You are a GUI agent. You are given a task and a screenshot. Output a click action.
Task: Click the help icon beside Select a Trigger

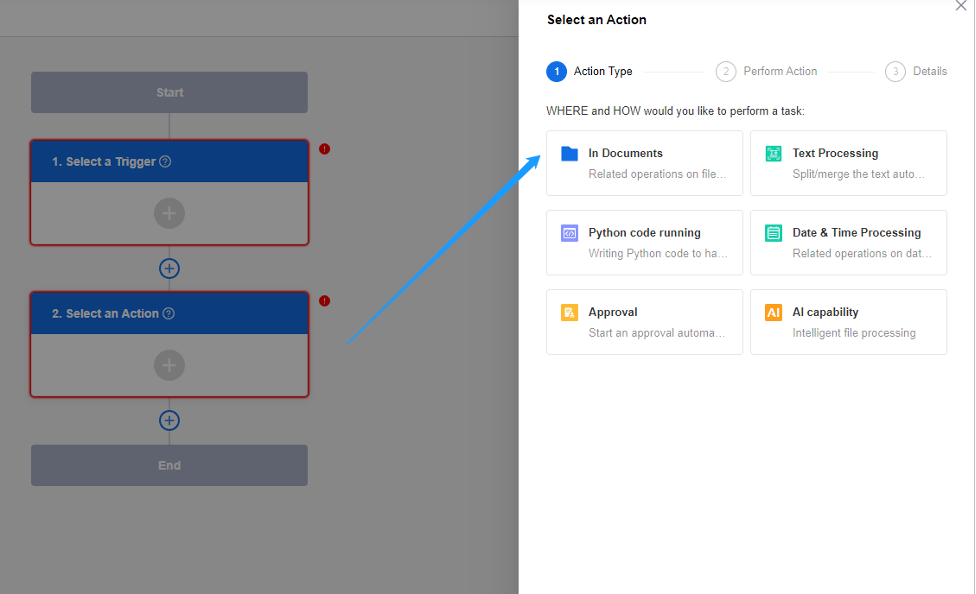pyautogui.click(x=165, y=162)
